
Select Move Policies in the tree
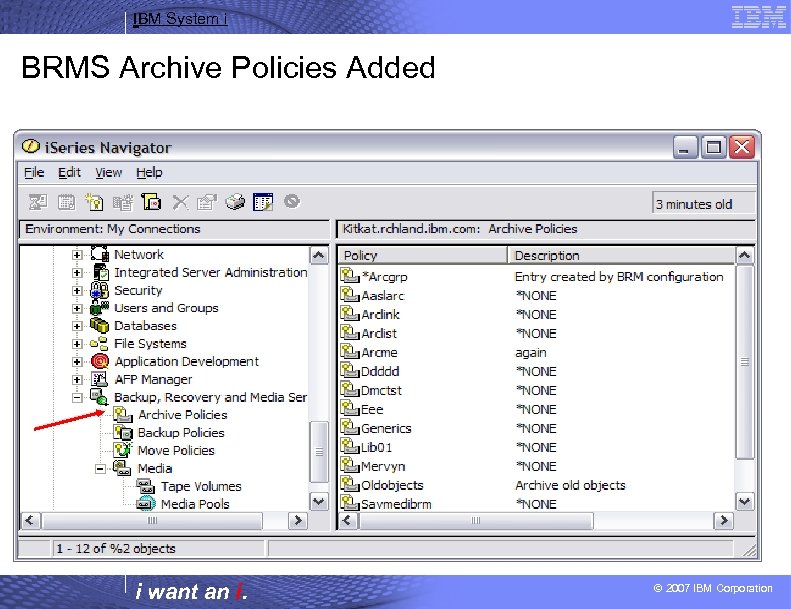pos(176,450)
